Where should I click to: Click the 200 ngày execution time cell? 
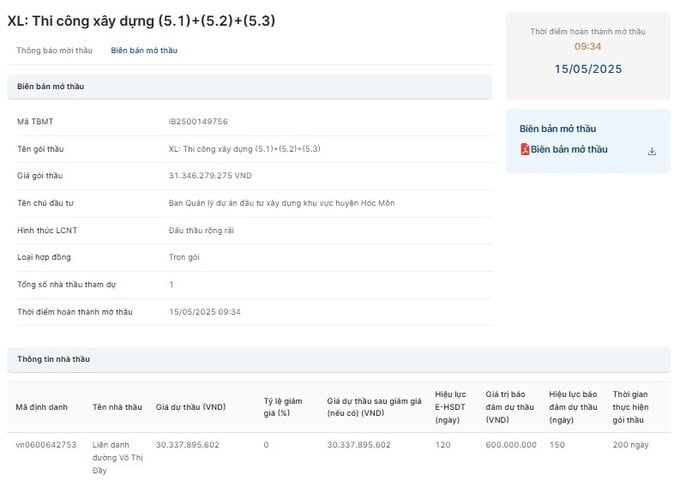pos(631,445)
